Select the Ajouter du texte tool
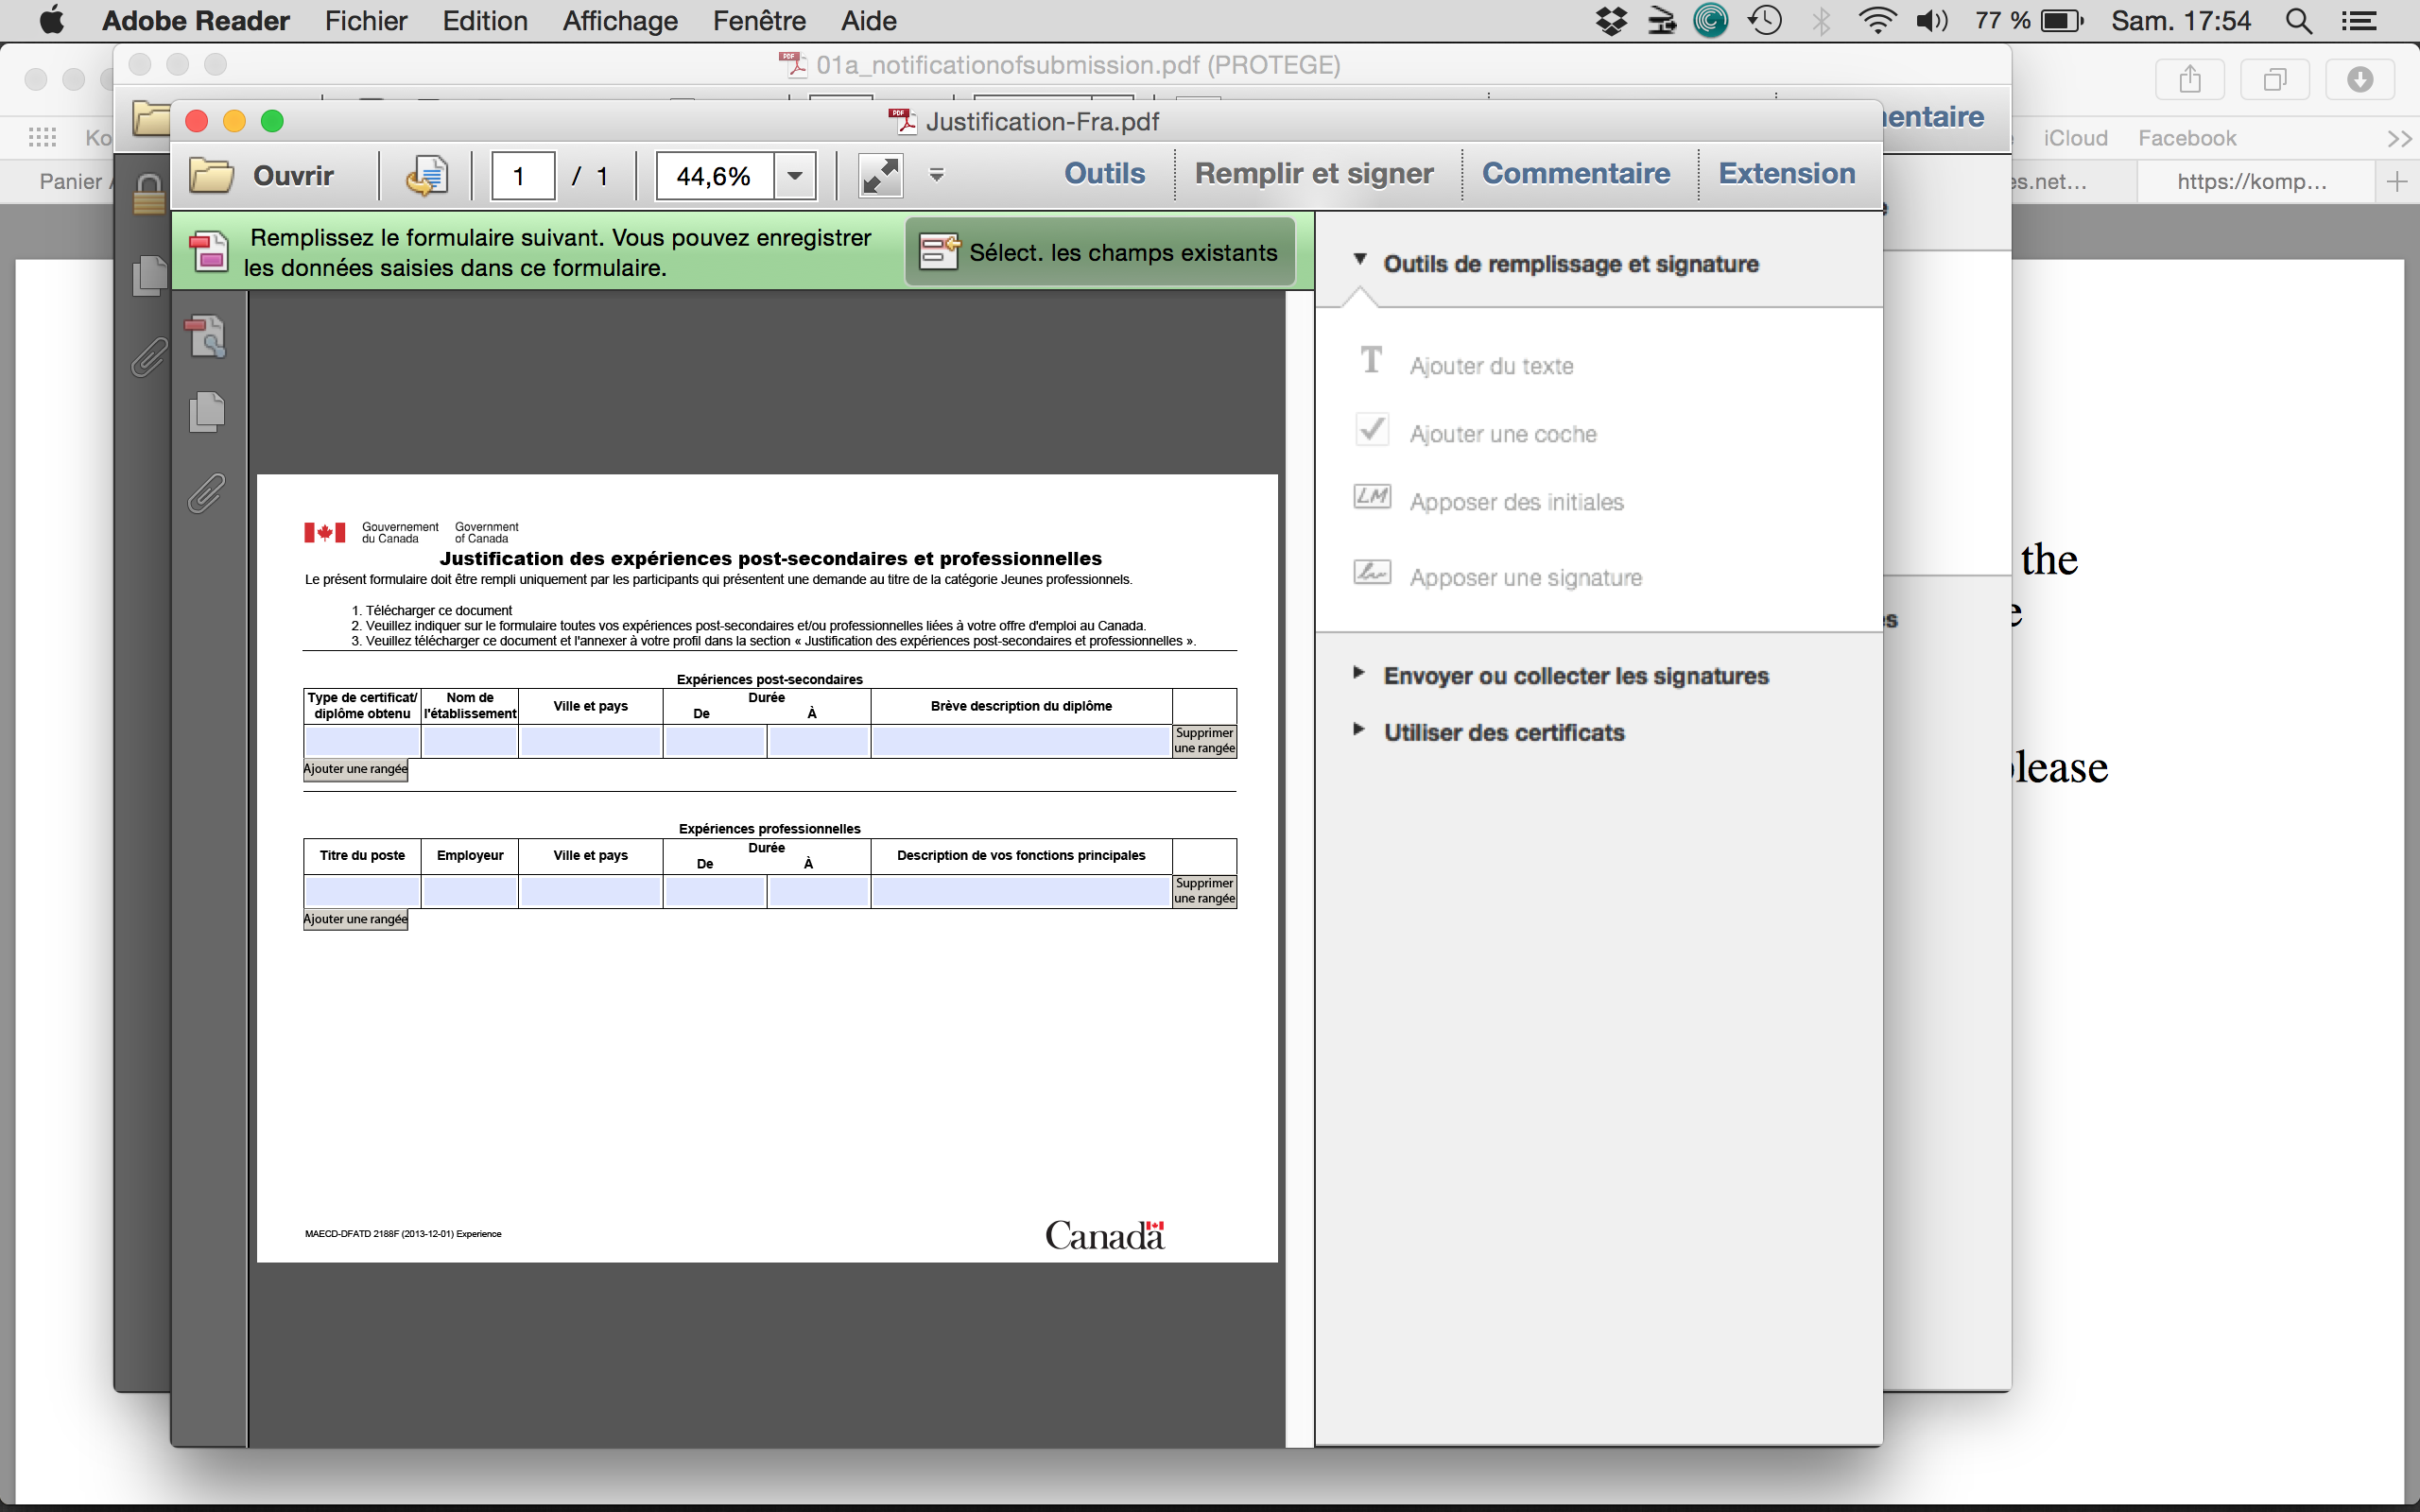This screenshot has width=2420, height=1512. (1490, 366)
